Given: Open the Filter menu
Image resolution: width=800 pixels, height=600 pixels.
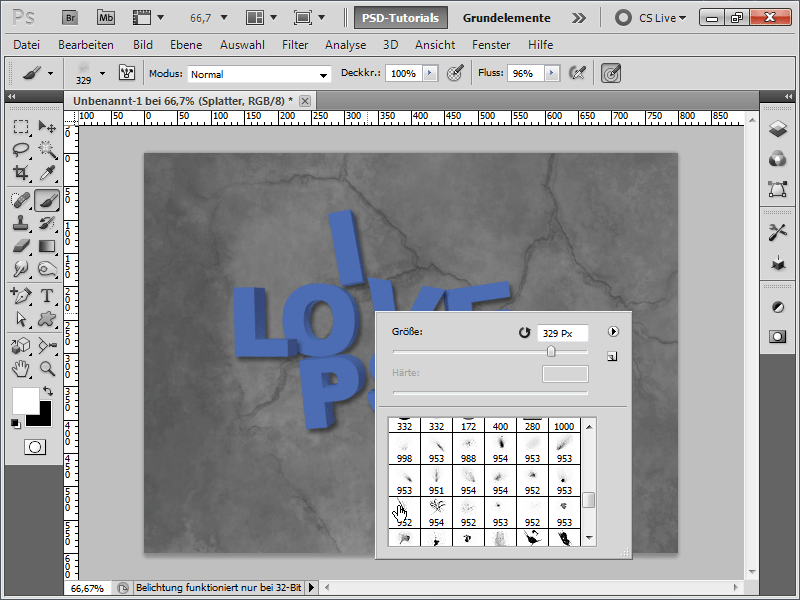Looking at the screenshot, I should [x=295, y=45].
